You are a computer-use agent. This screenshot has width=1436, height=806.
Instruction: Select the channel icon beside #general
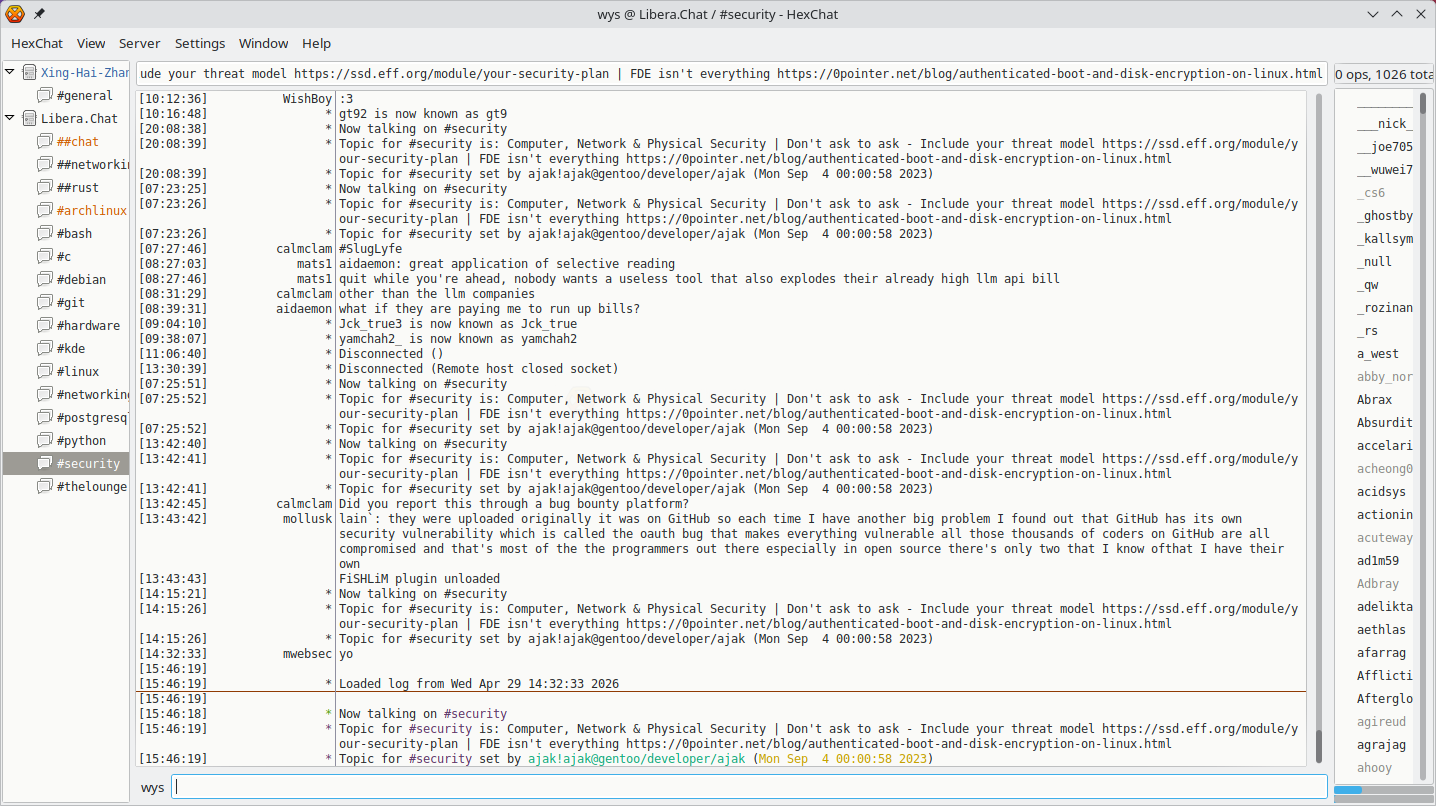coord(45,96)
